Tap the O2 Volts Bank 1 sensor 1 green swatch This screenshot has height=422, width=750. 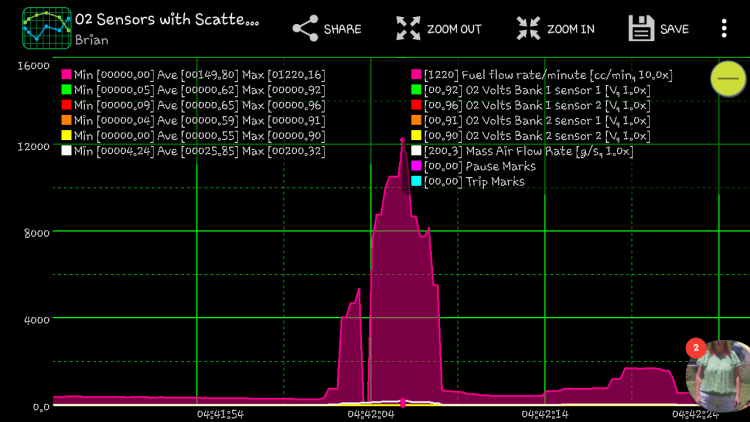pyautogui.click(x=416, y=89)
